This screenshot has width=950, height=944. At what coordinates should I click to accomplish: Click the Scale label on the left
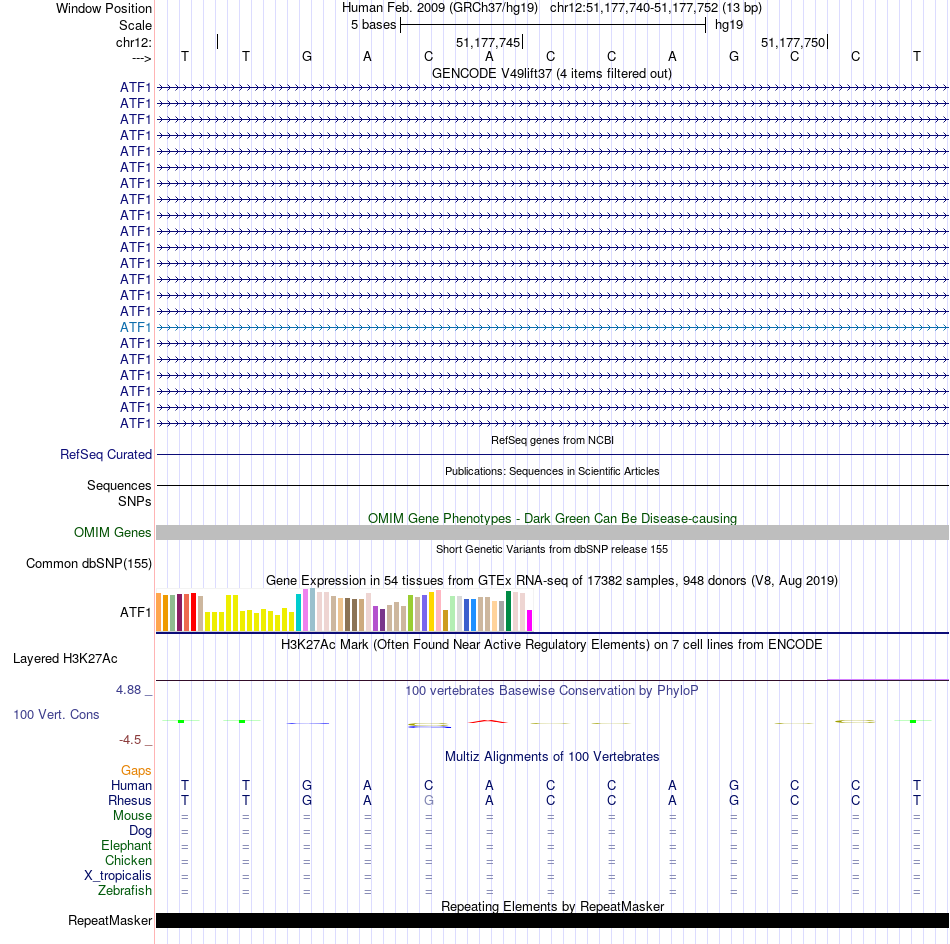point(135,25)
